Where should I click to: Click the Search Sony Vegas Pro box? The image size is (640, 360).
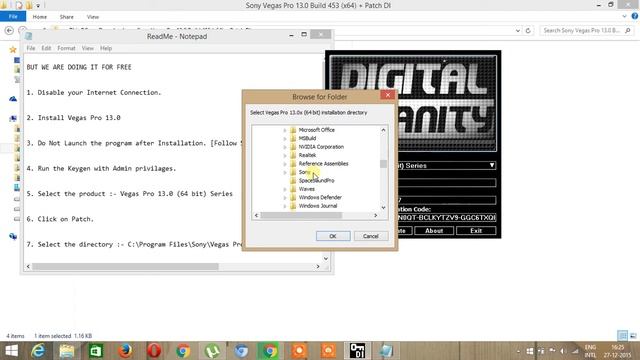tap(587, 31)
